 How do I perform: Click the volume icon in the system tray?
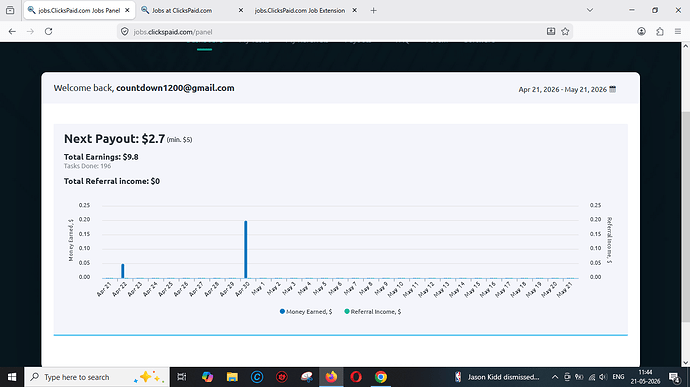pyautogui.click(x=603, y=377)
